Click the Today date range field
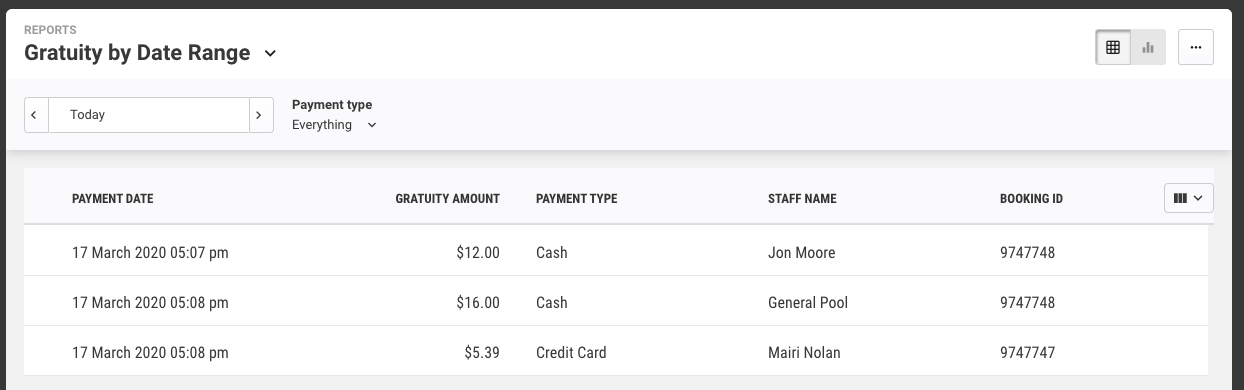 pyautogui.click(x=148, y=115)
